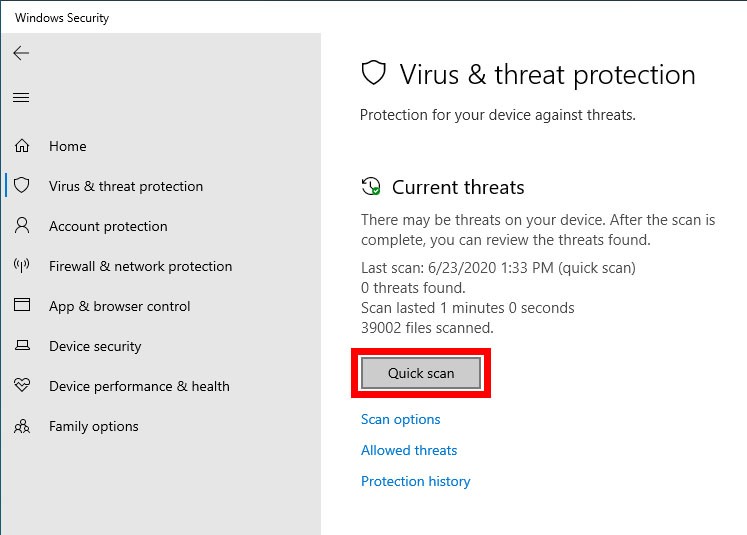The image size is (747, 535).
Task: View Allowed threats link
Action: pyautogui.click(x=409, y=450)
